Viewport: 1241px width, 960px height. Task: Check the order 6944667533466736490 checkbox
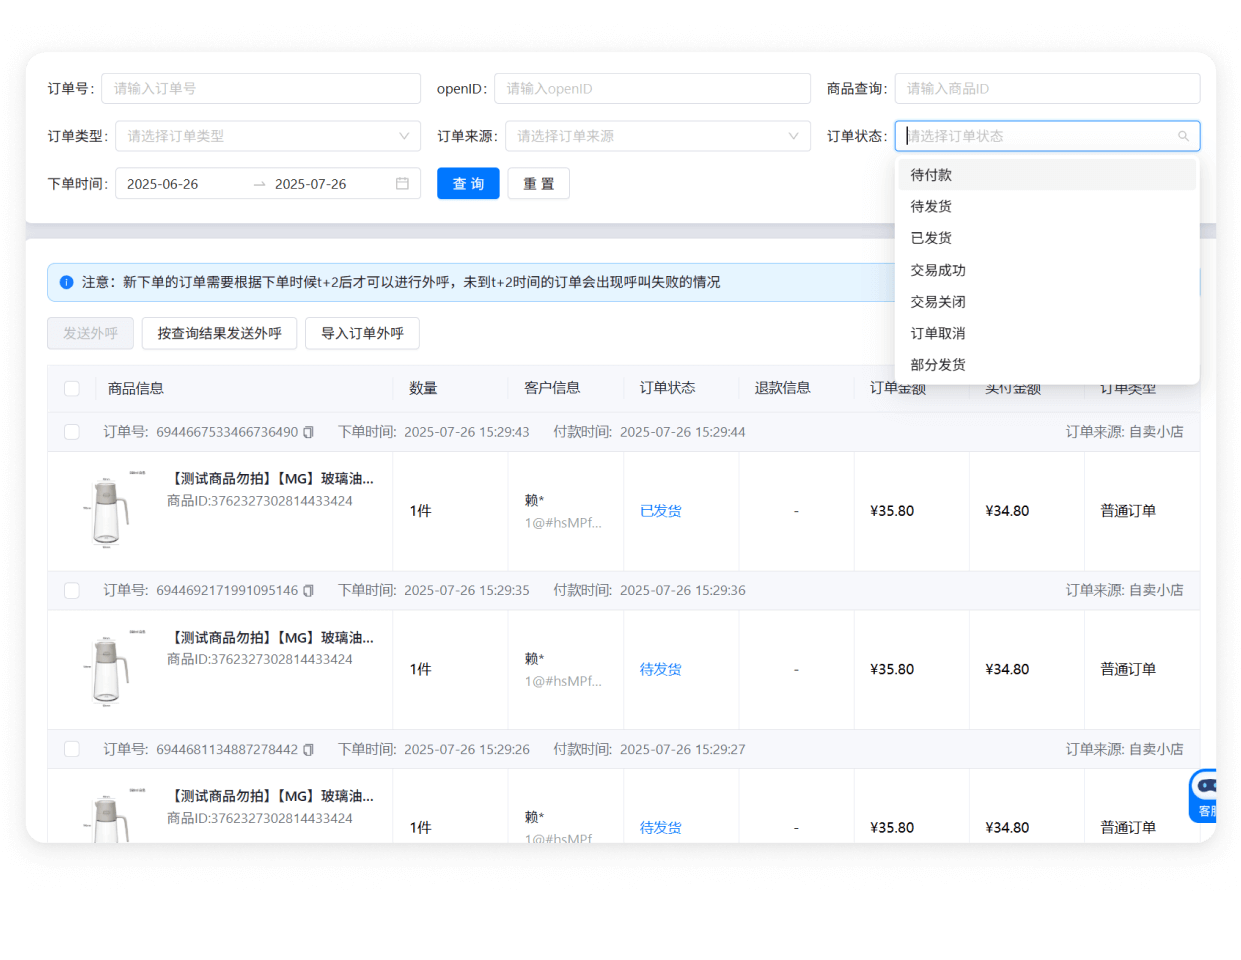tap(72, 432)
